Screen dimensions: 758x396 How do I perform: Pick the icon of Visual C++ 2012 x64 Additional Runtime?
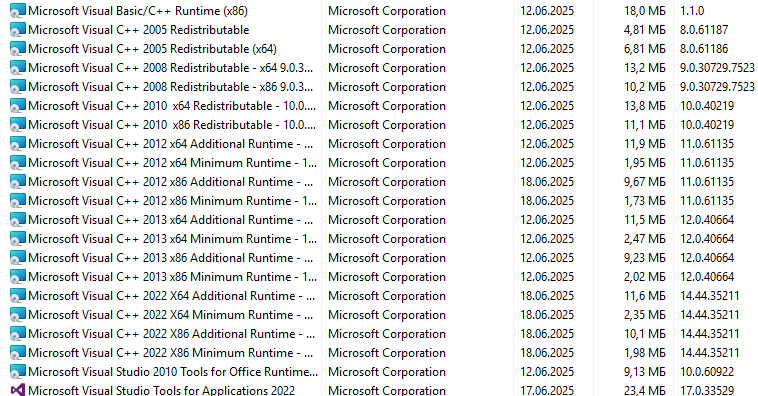[x=17, y=144]
